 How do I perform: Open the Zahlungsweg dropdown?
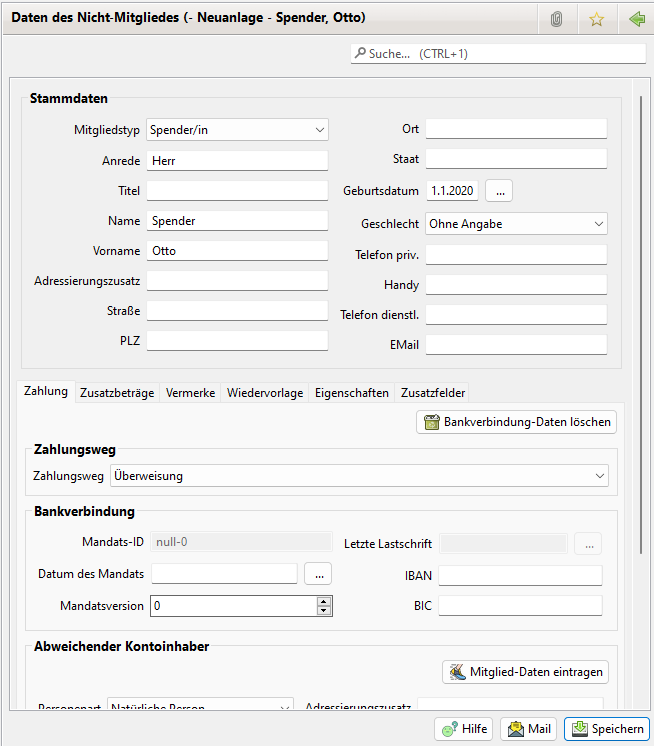coord(359,476)
